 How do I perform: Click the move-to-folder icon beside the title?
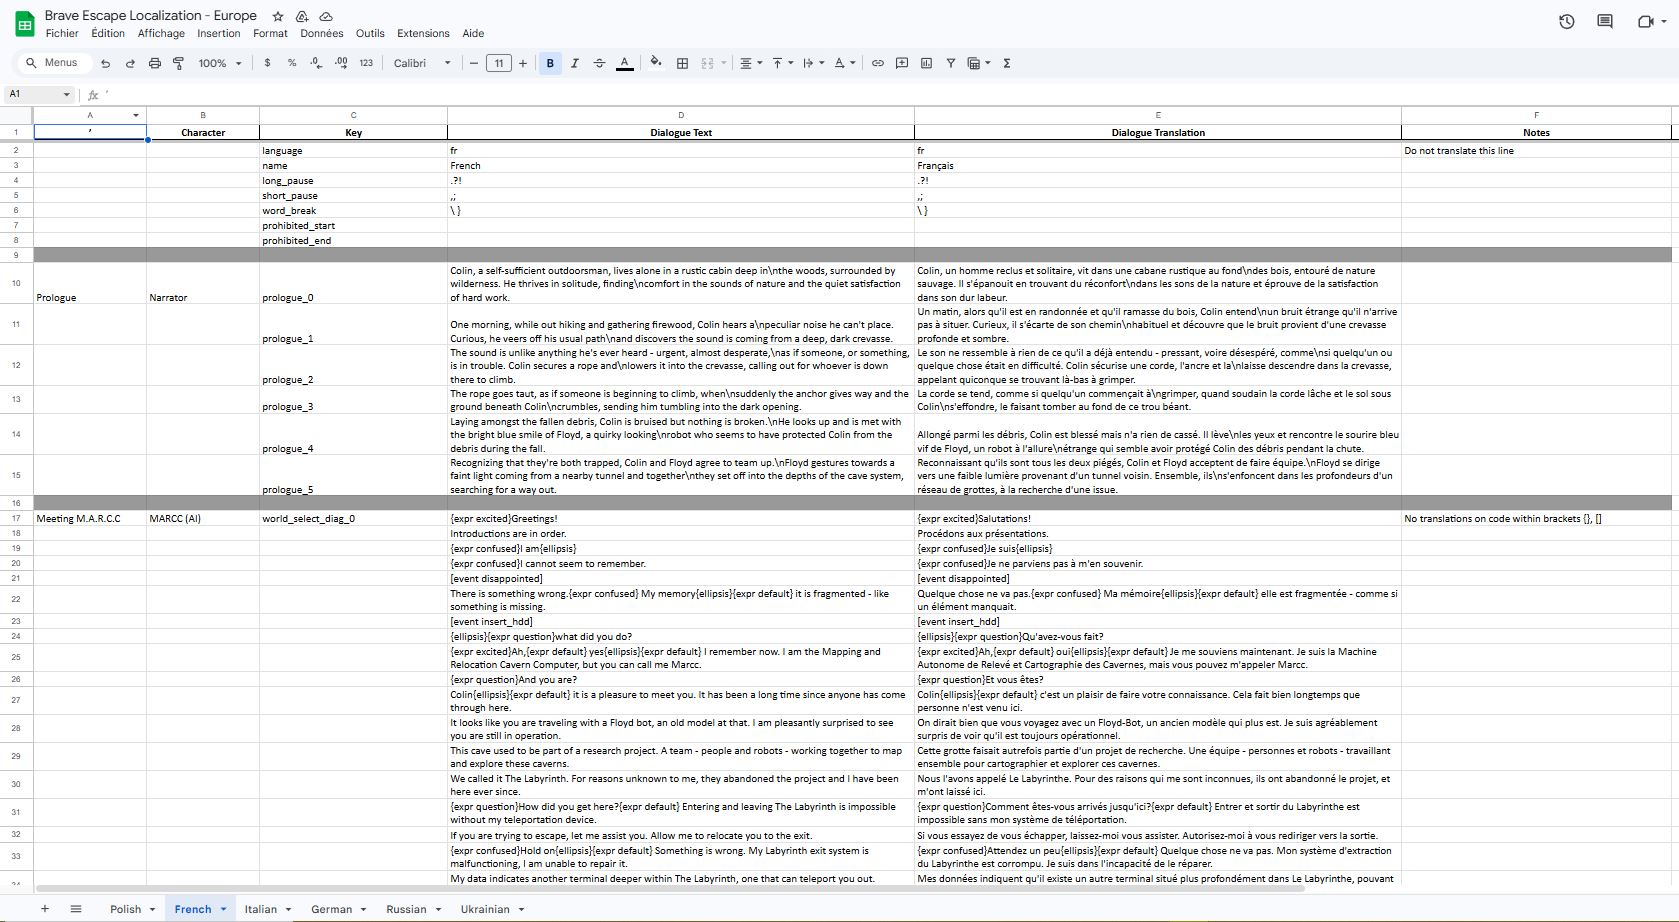(302, 16)
